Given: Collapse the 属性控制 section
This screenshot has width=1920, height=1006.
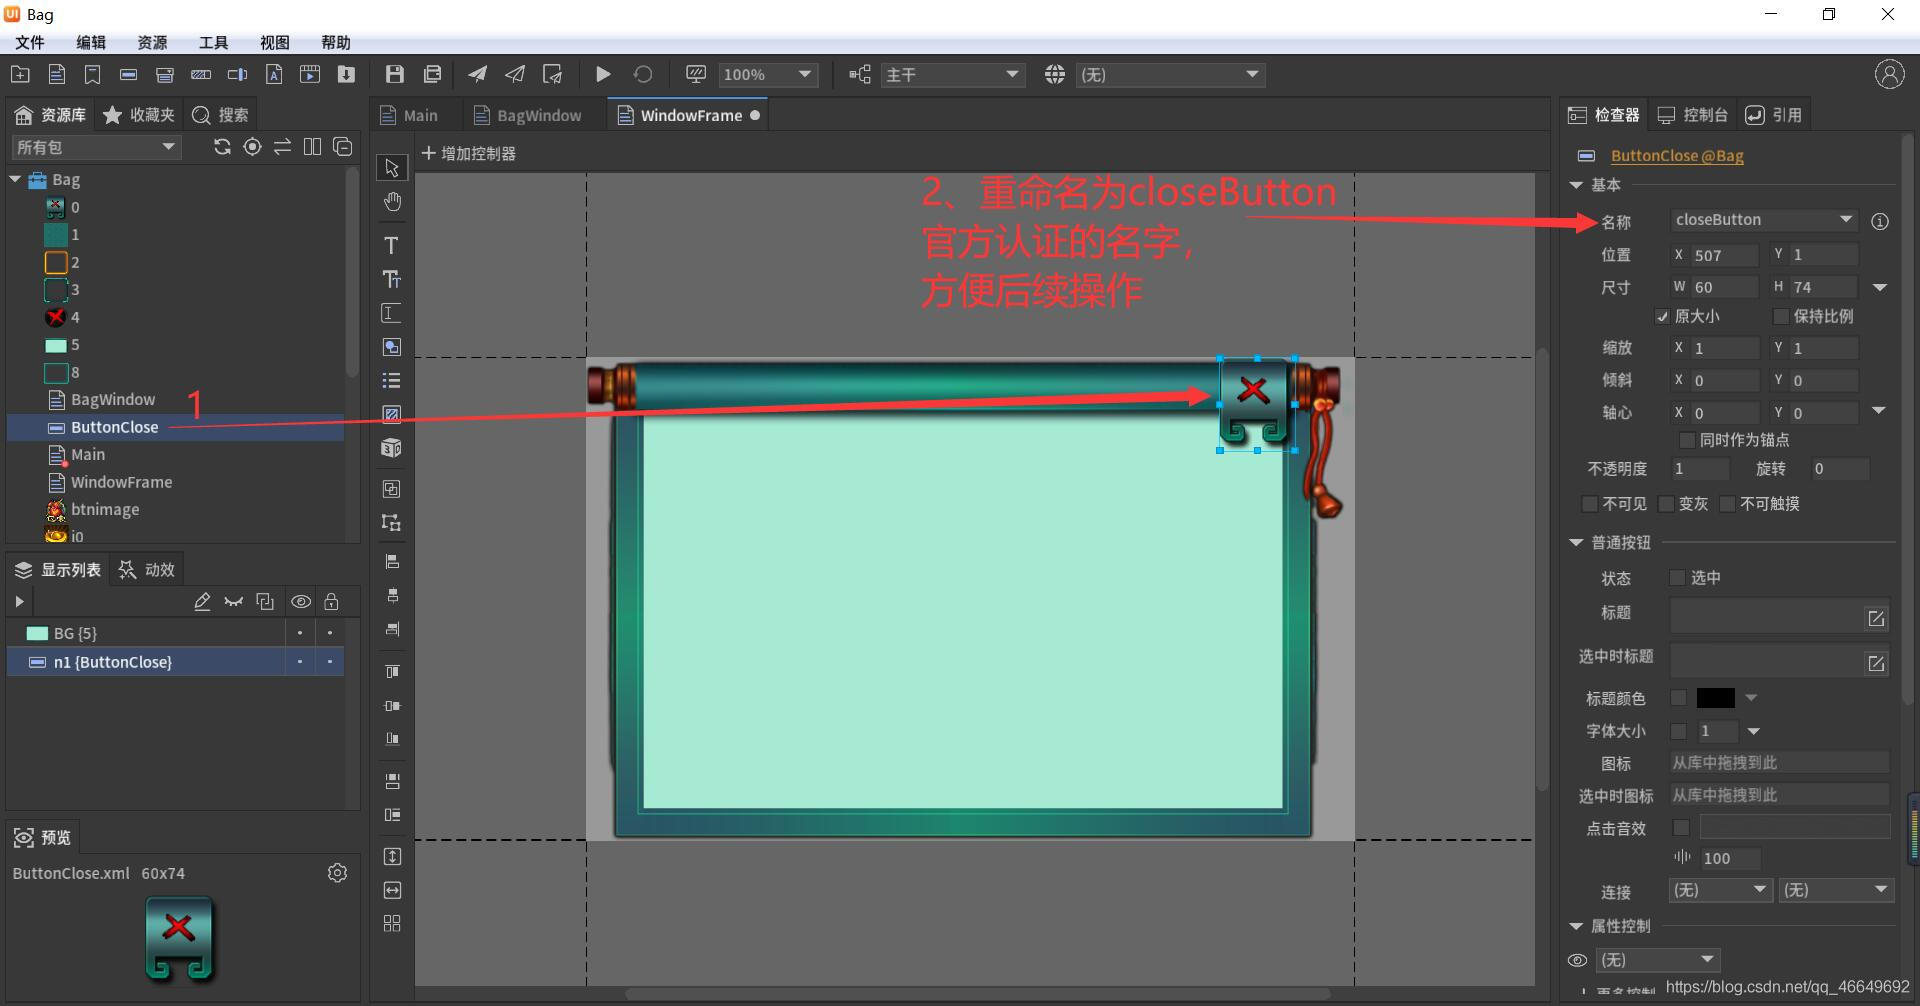Looking at the screenshot, I should (x=1576, y=926).
